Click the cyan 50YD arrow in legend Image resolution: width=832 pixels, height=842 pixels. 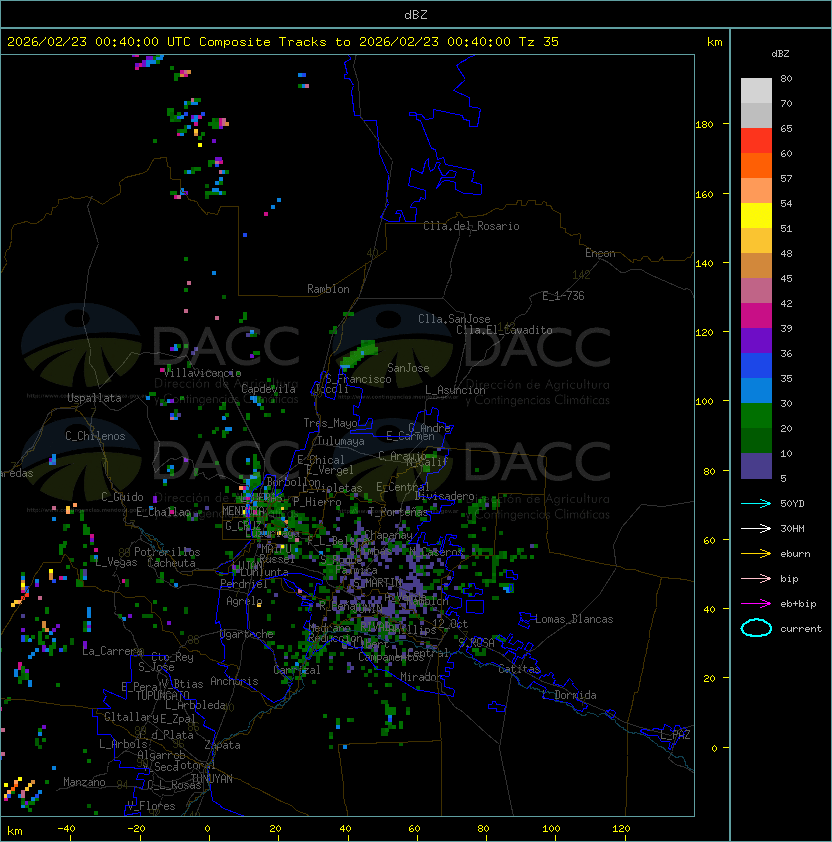click(x=756, y=504)
